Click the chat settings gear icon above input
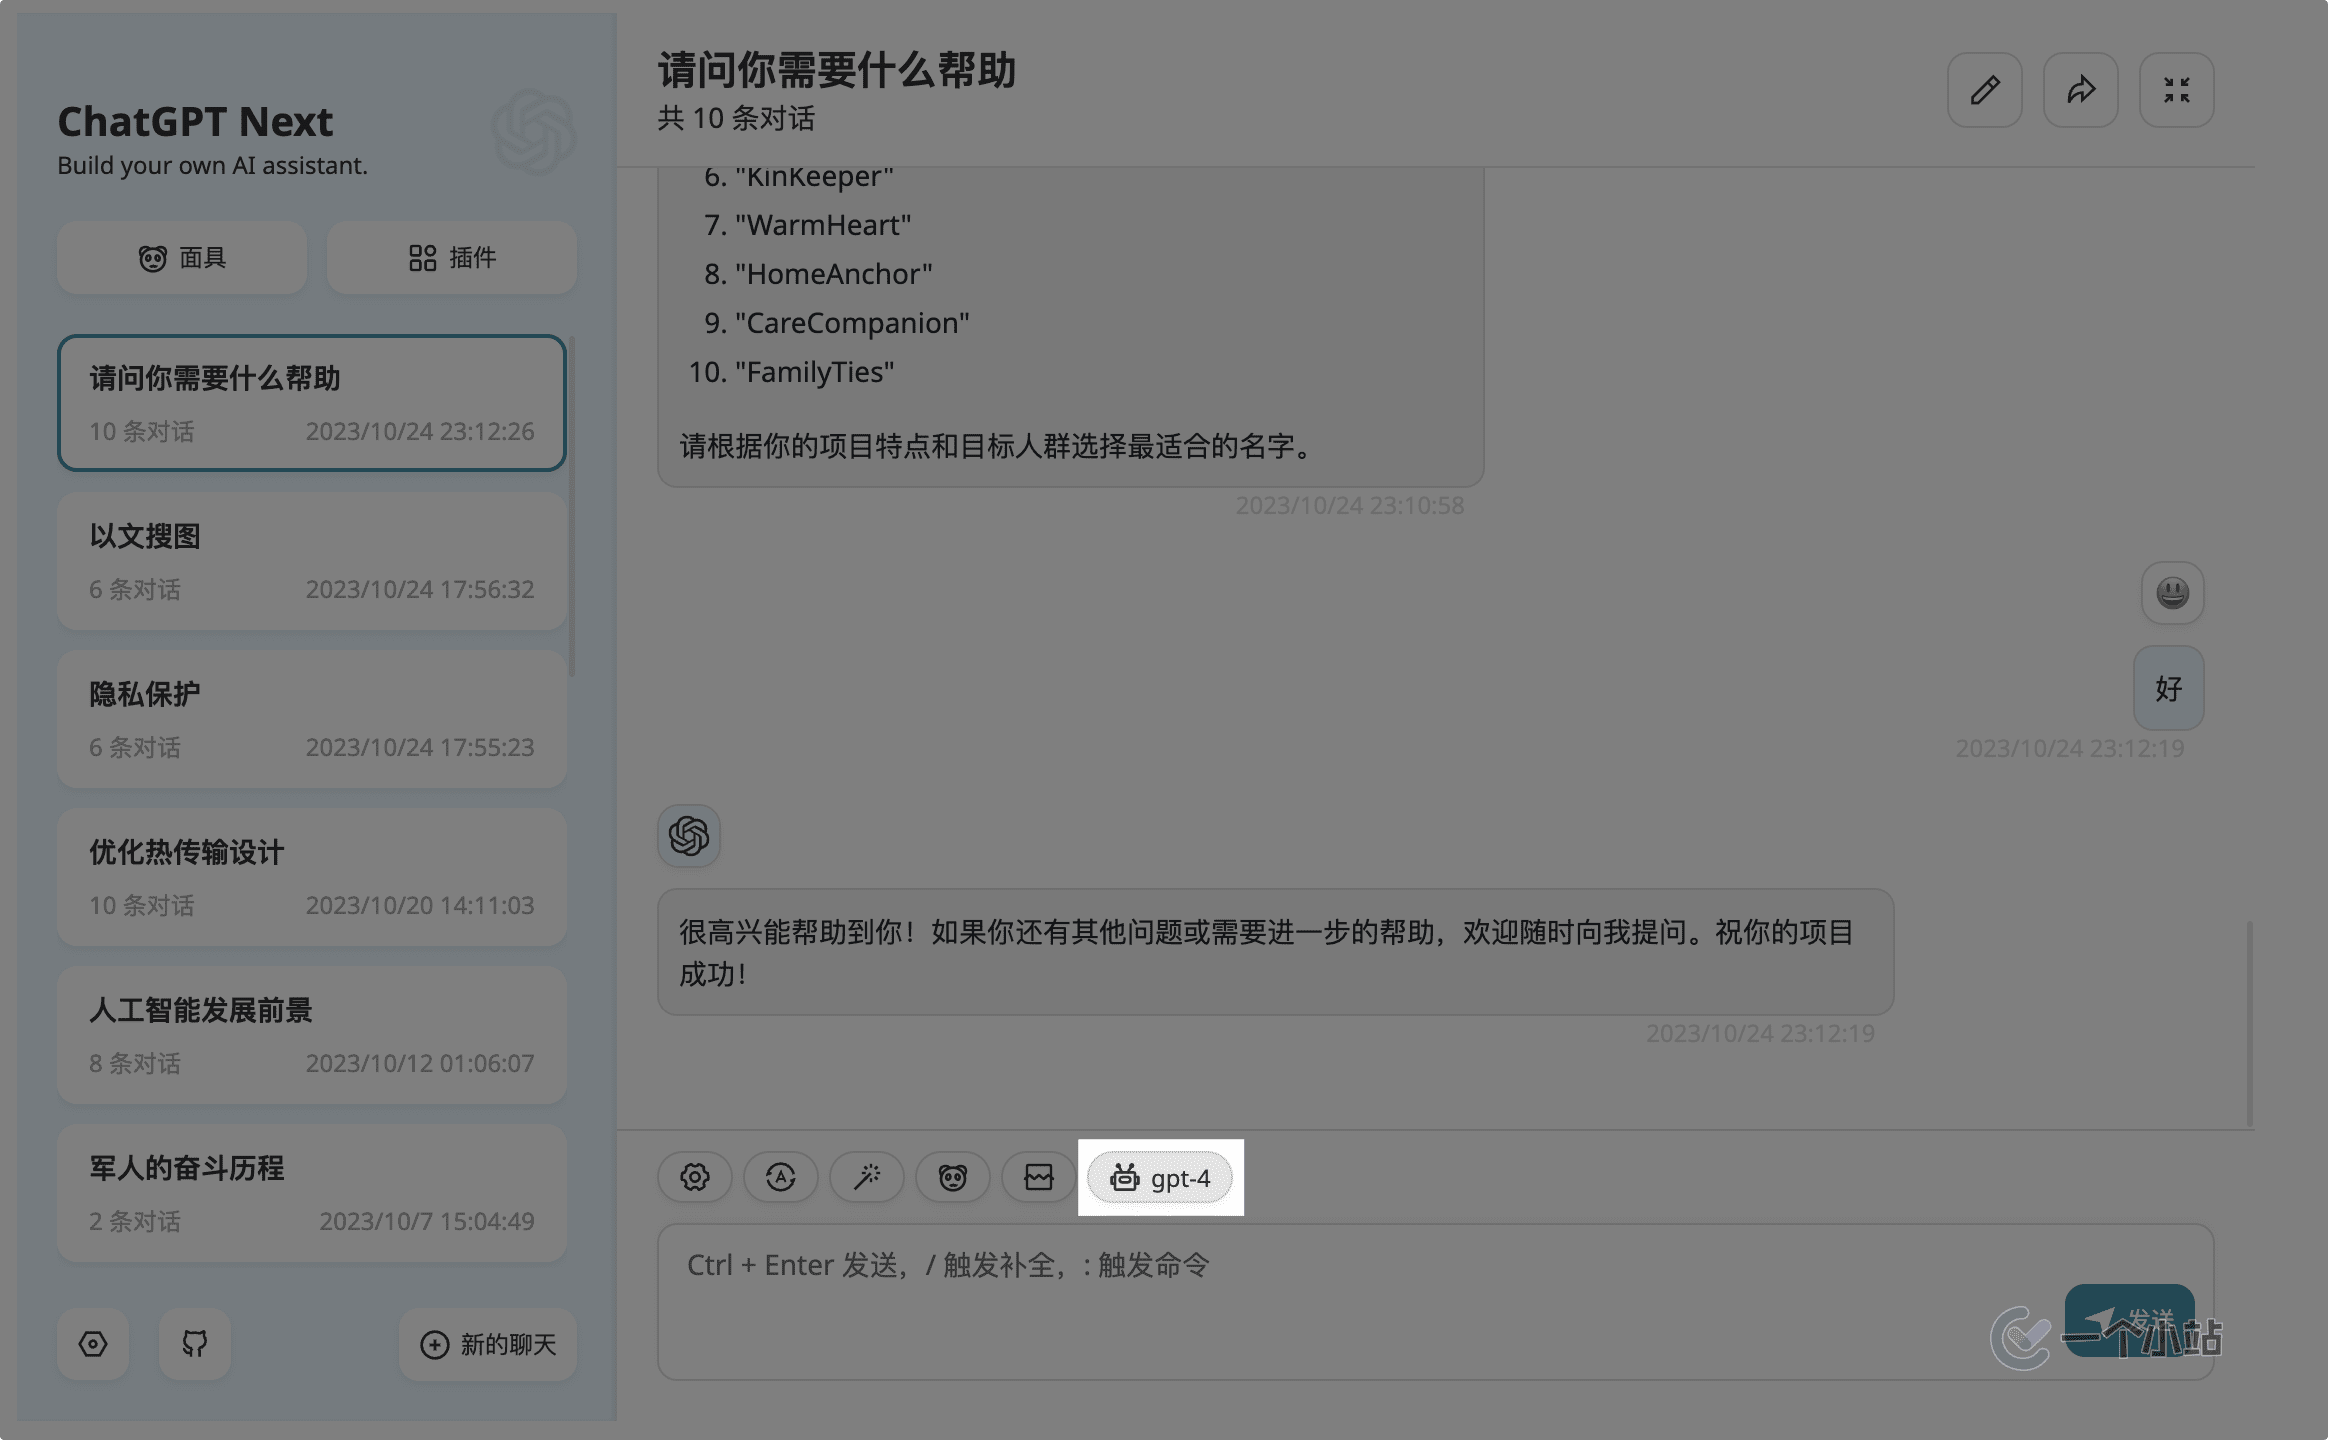 tap(695, 1177)
